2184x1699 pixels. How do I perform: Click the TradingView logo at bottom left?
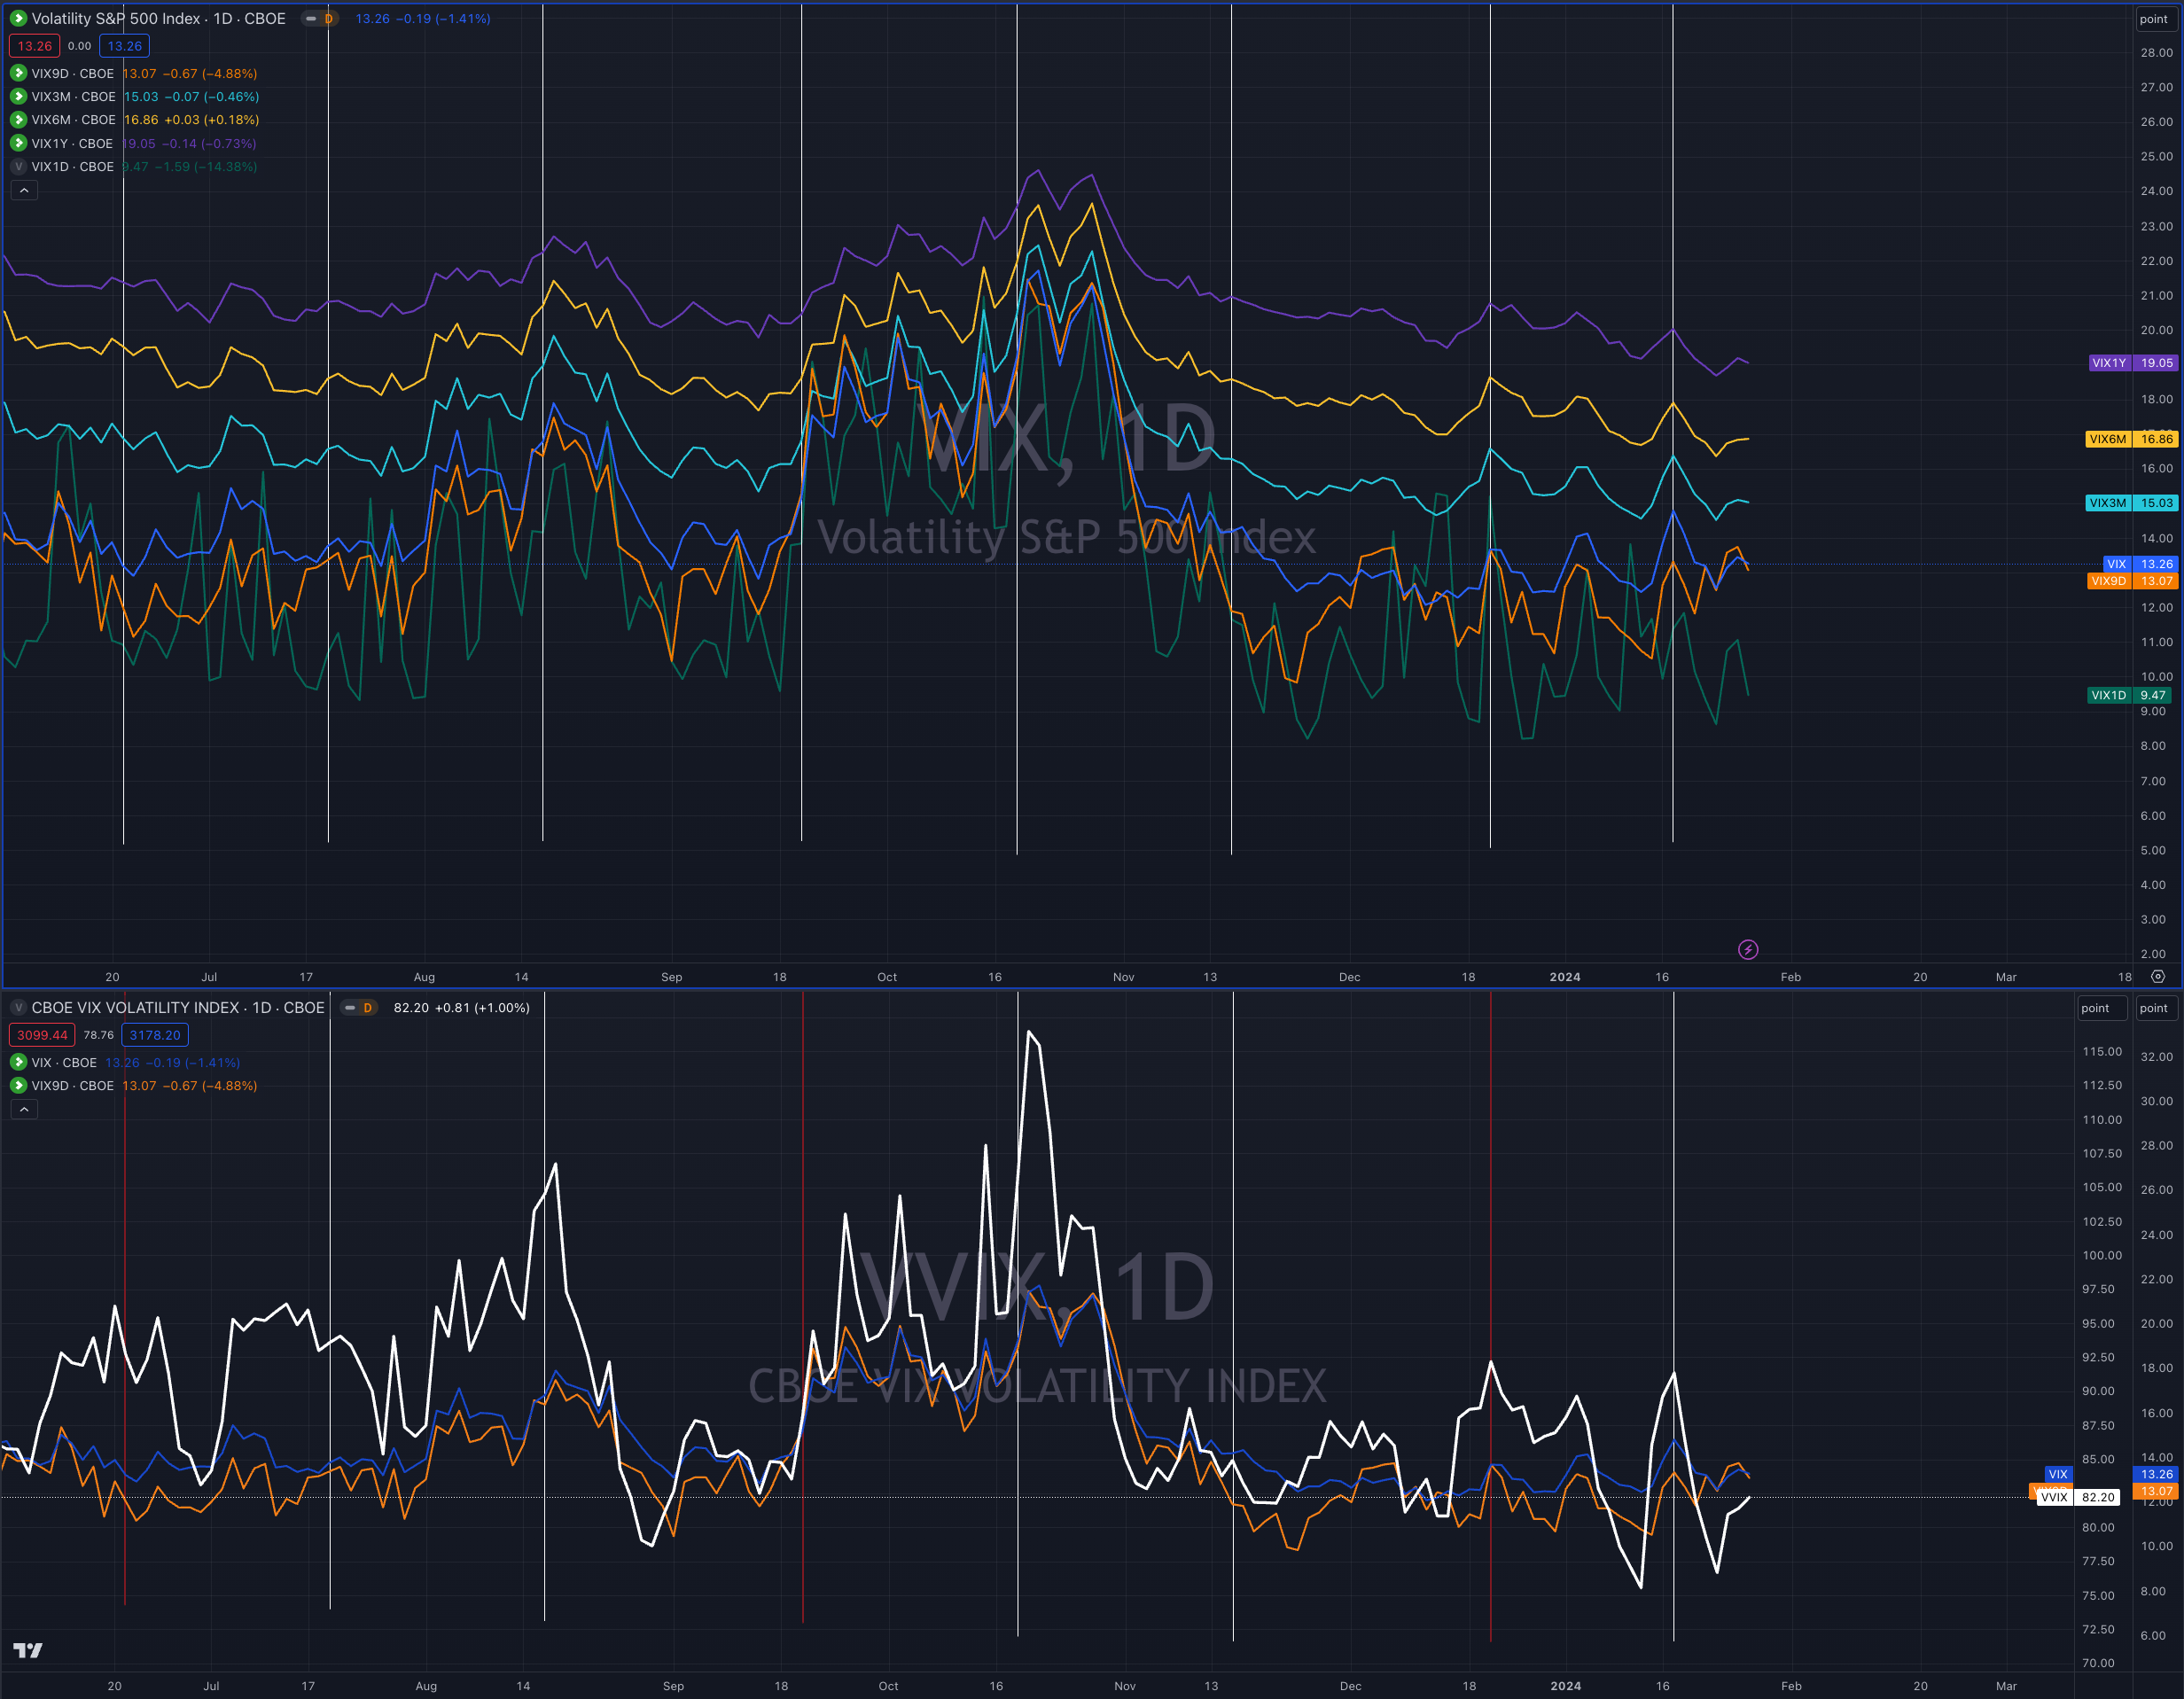28,1649
